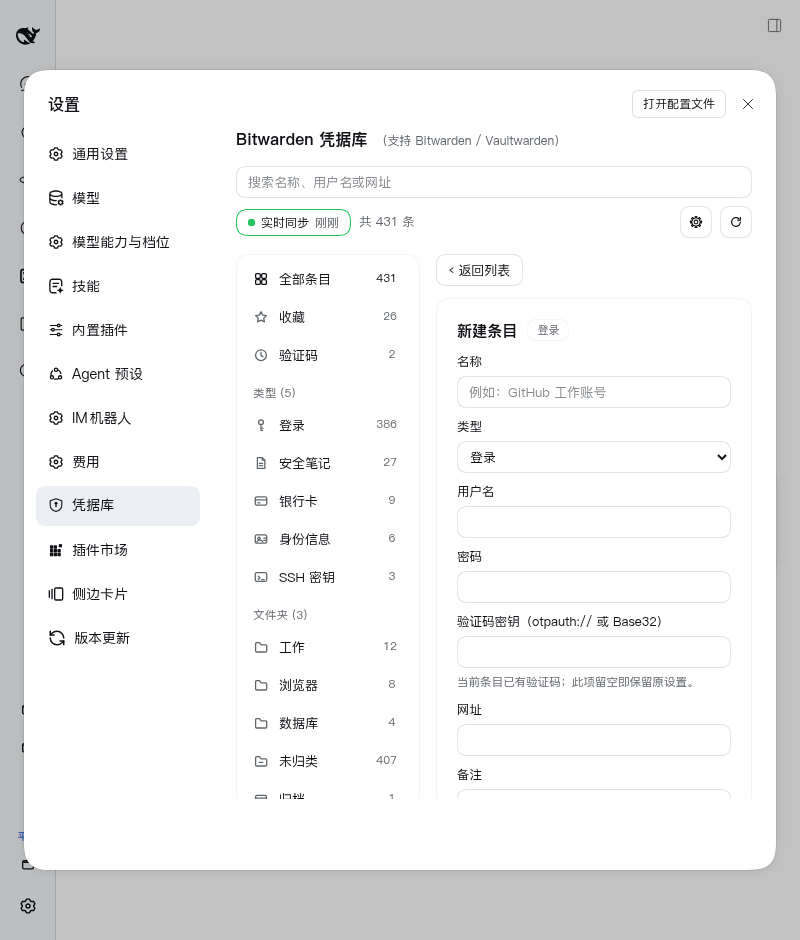Click the 工作 folder icon

(261, 647)
